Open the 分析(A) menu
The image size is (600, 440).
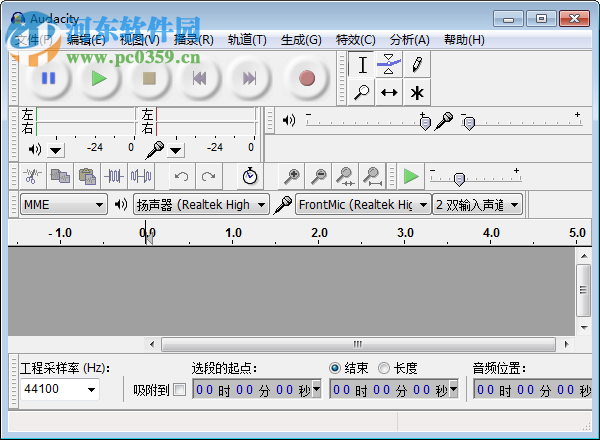coord(410,39)
